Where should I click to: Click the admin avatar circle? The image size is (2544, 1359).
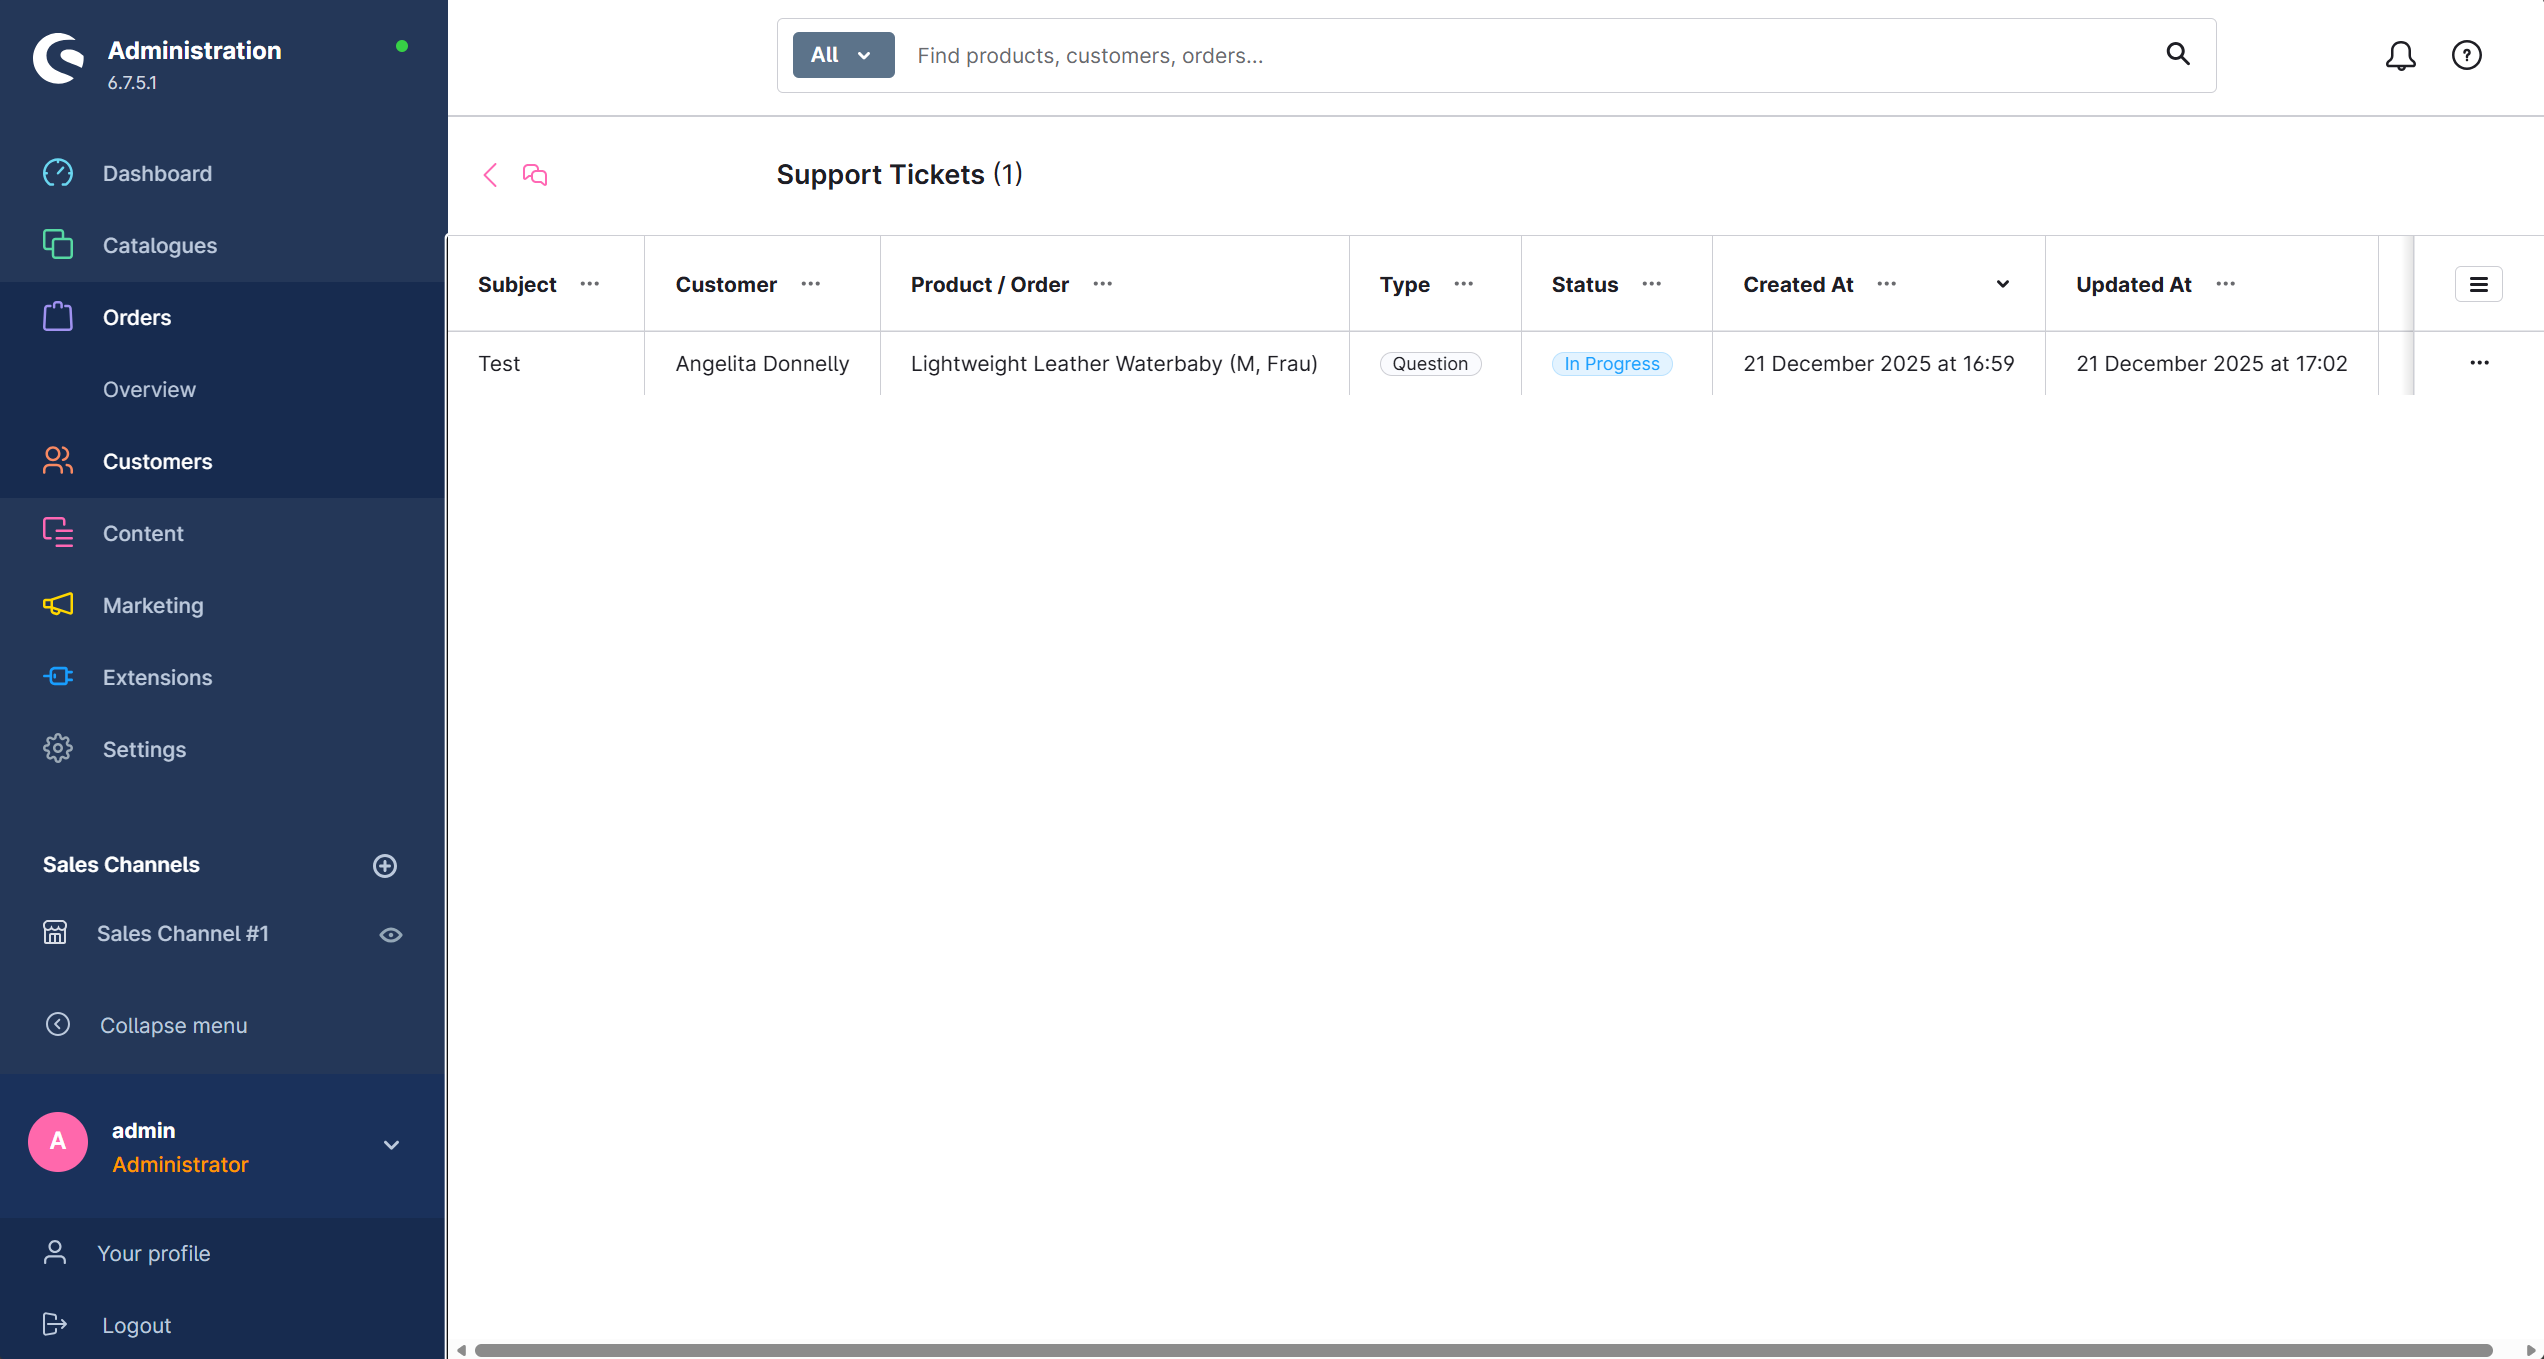pos(58,1142)
